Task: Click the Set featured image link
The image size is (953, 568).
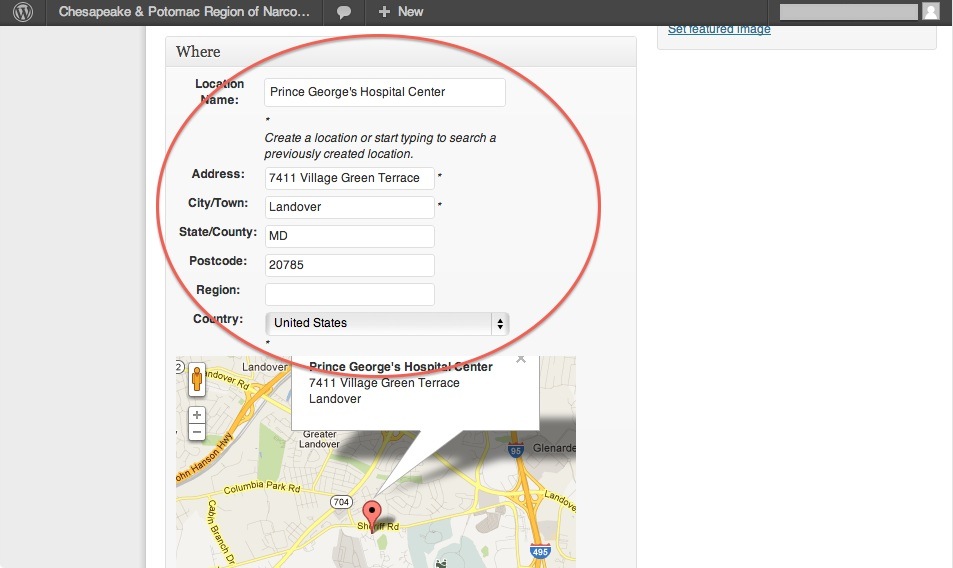Action: pyautogui.click(x=719, y=29)
